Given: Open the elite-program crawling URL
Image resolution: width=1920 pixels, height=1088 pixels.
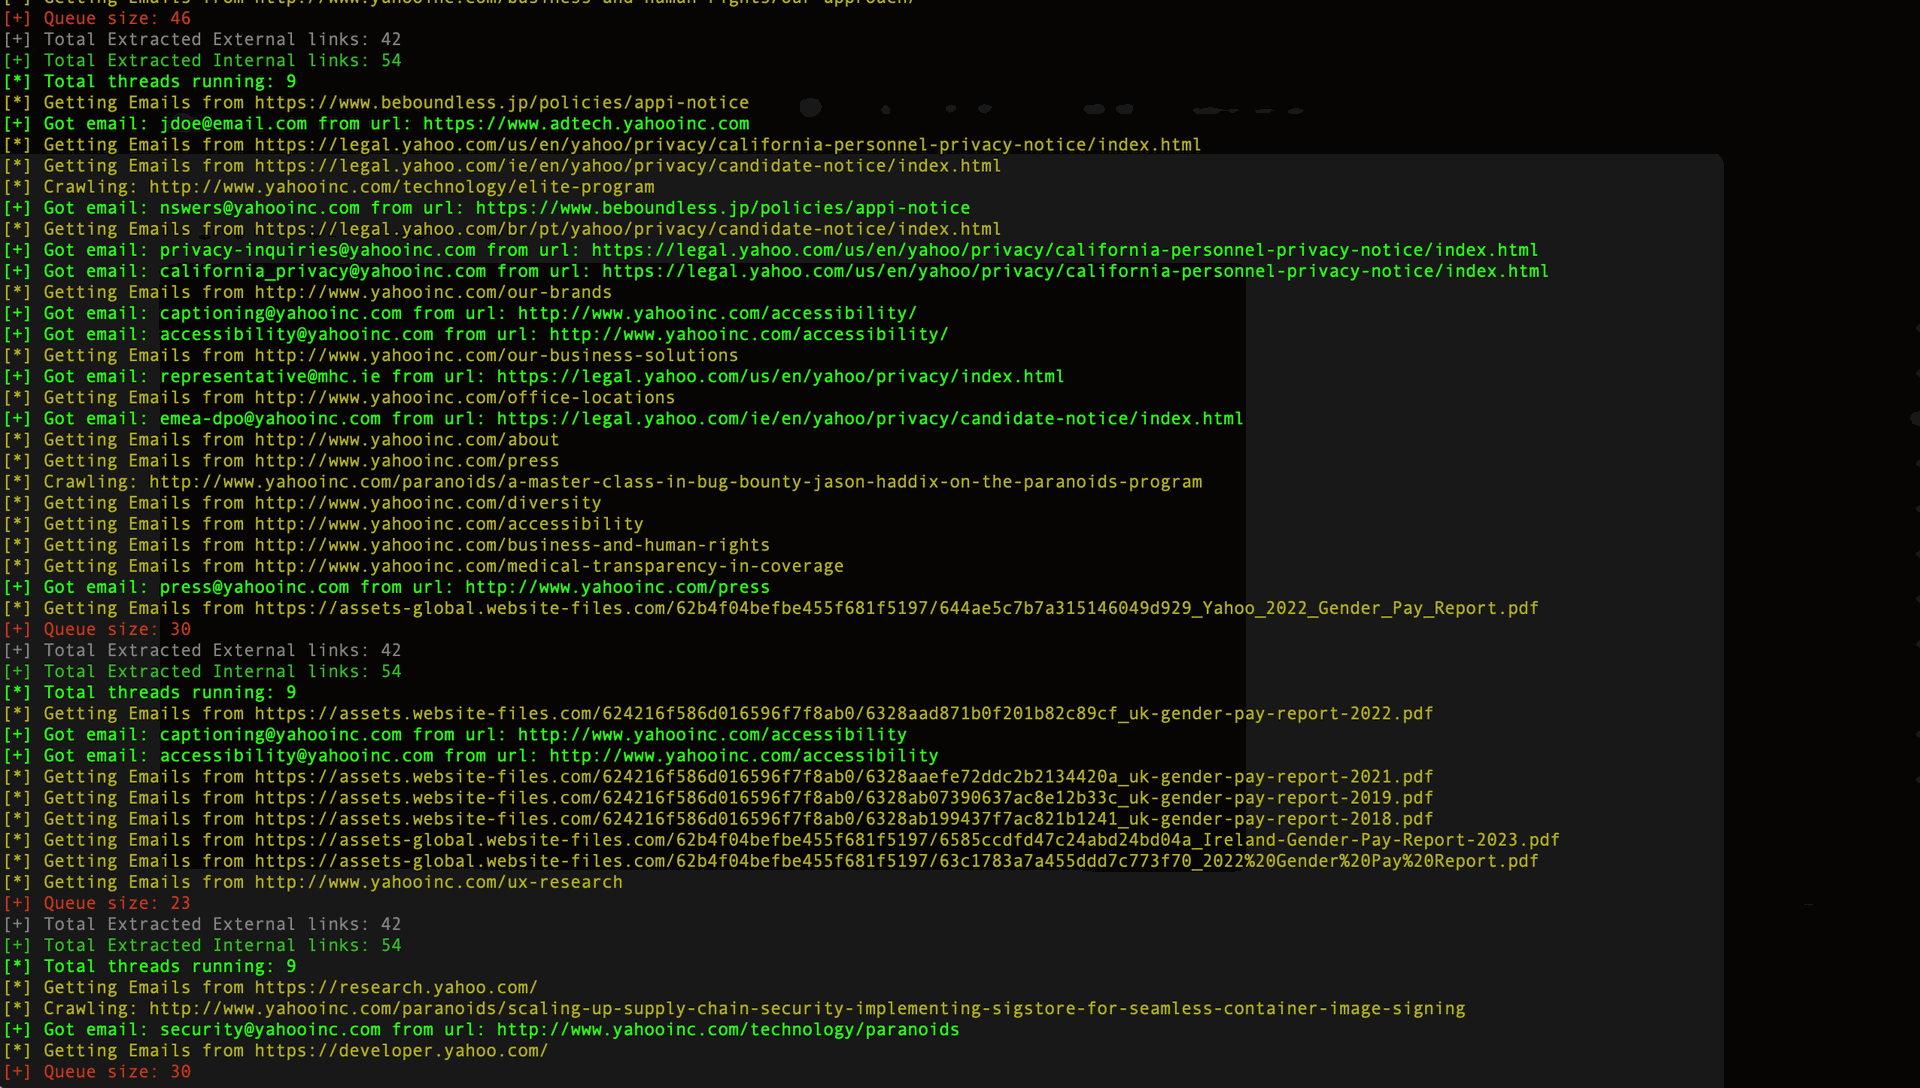Looking at the screenshot, I should (x=402, y=187).
